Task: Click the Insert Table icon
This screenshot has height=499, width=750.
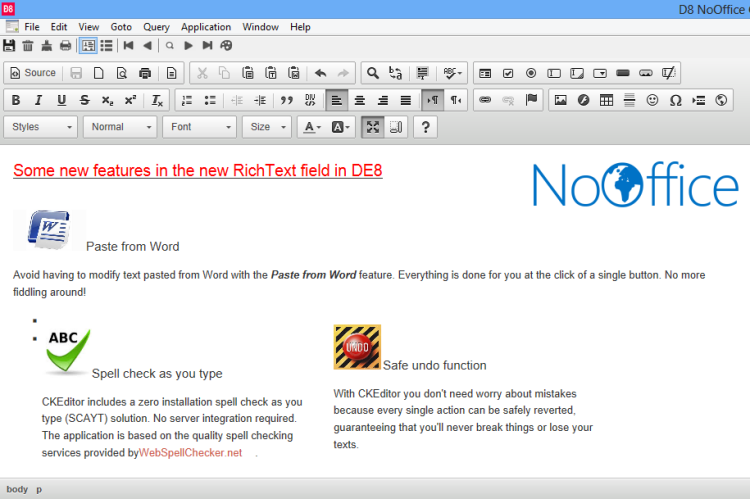Action: [607, 100]
